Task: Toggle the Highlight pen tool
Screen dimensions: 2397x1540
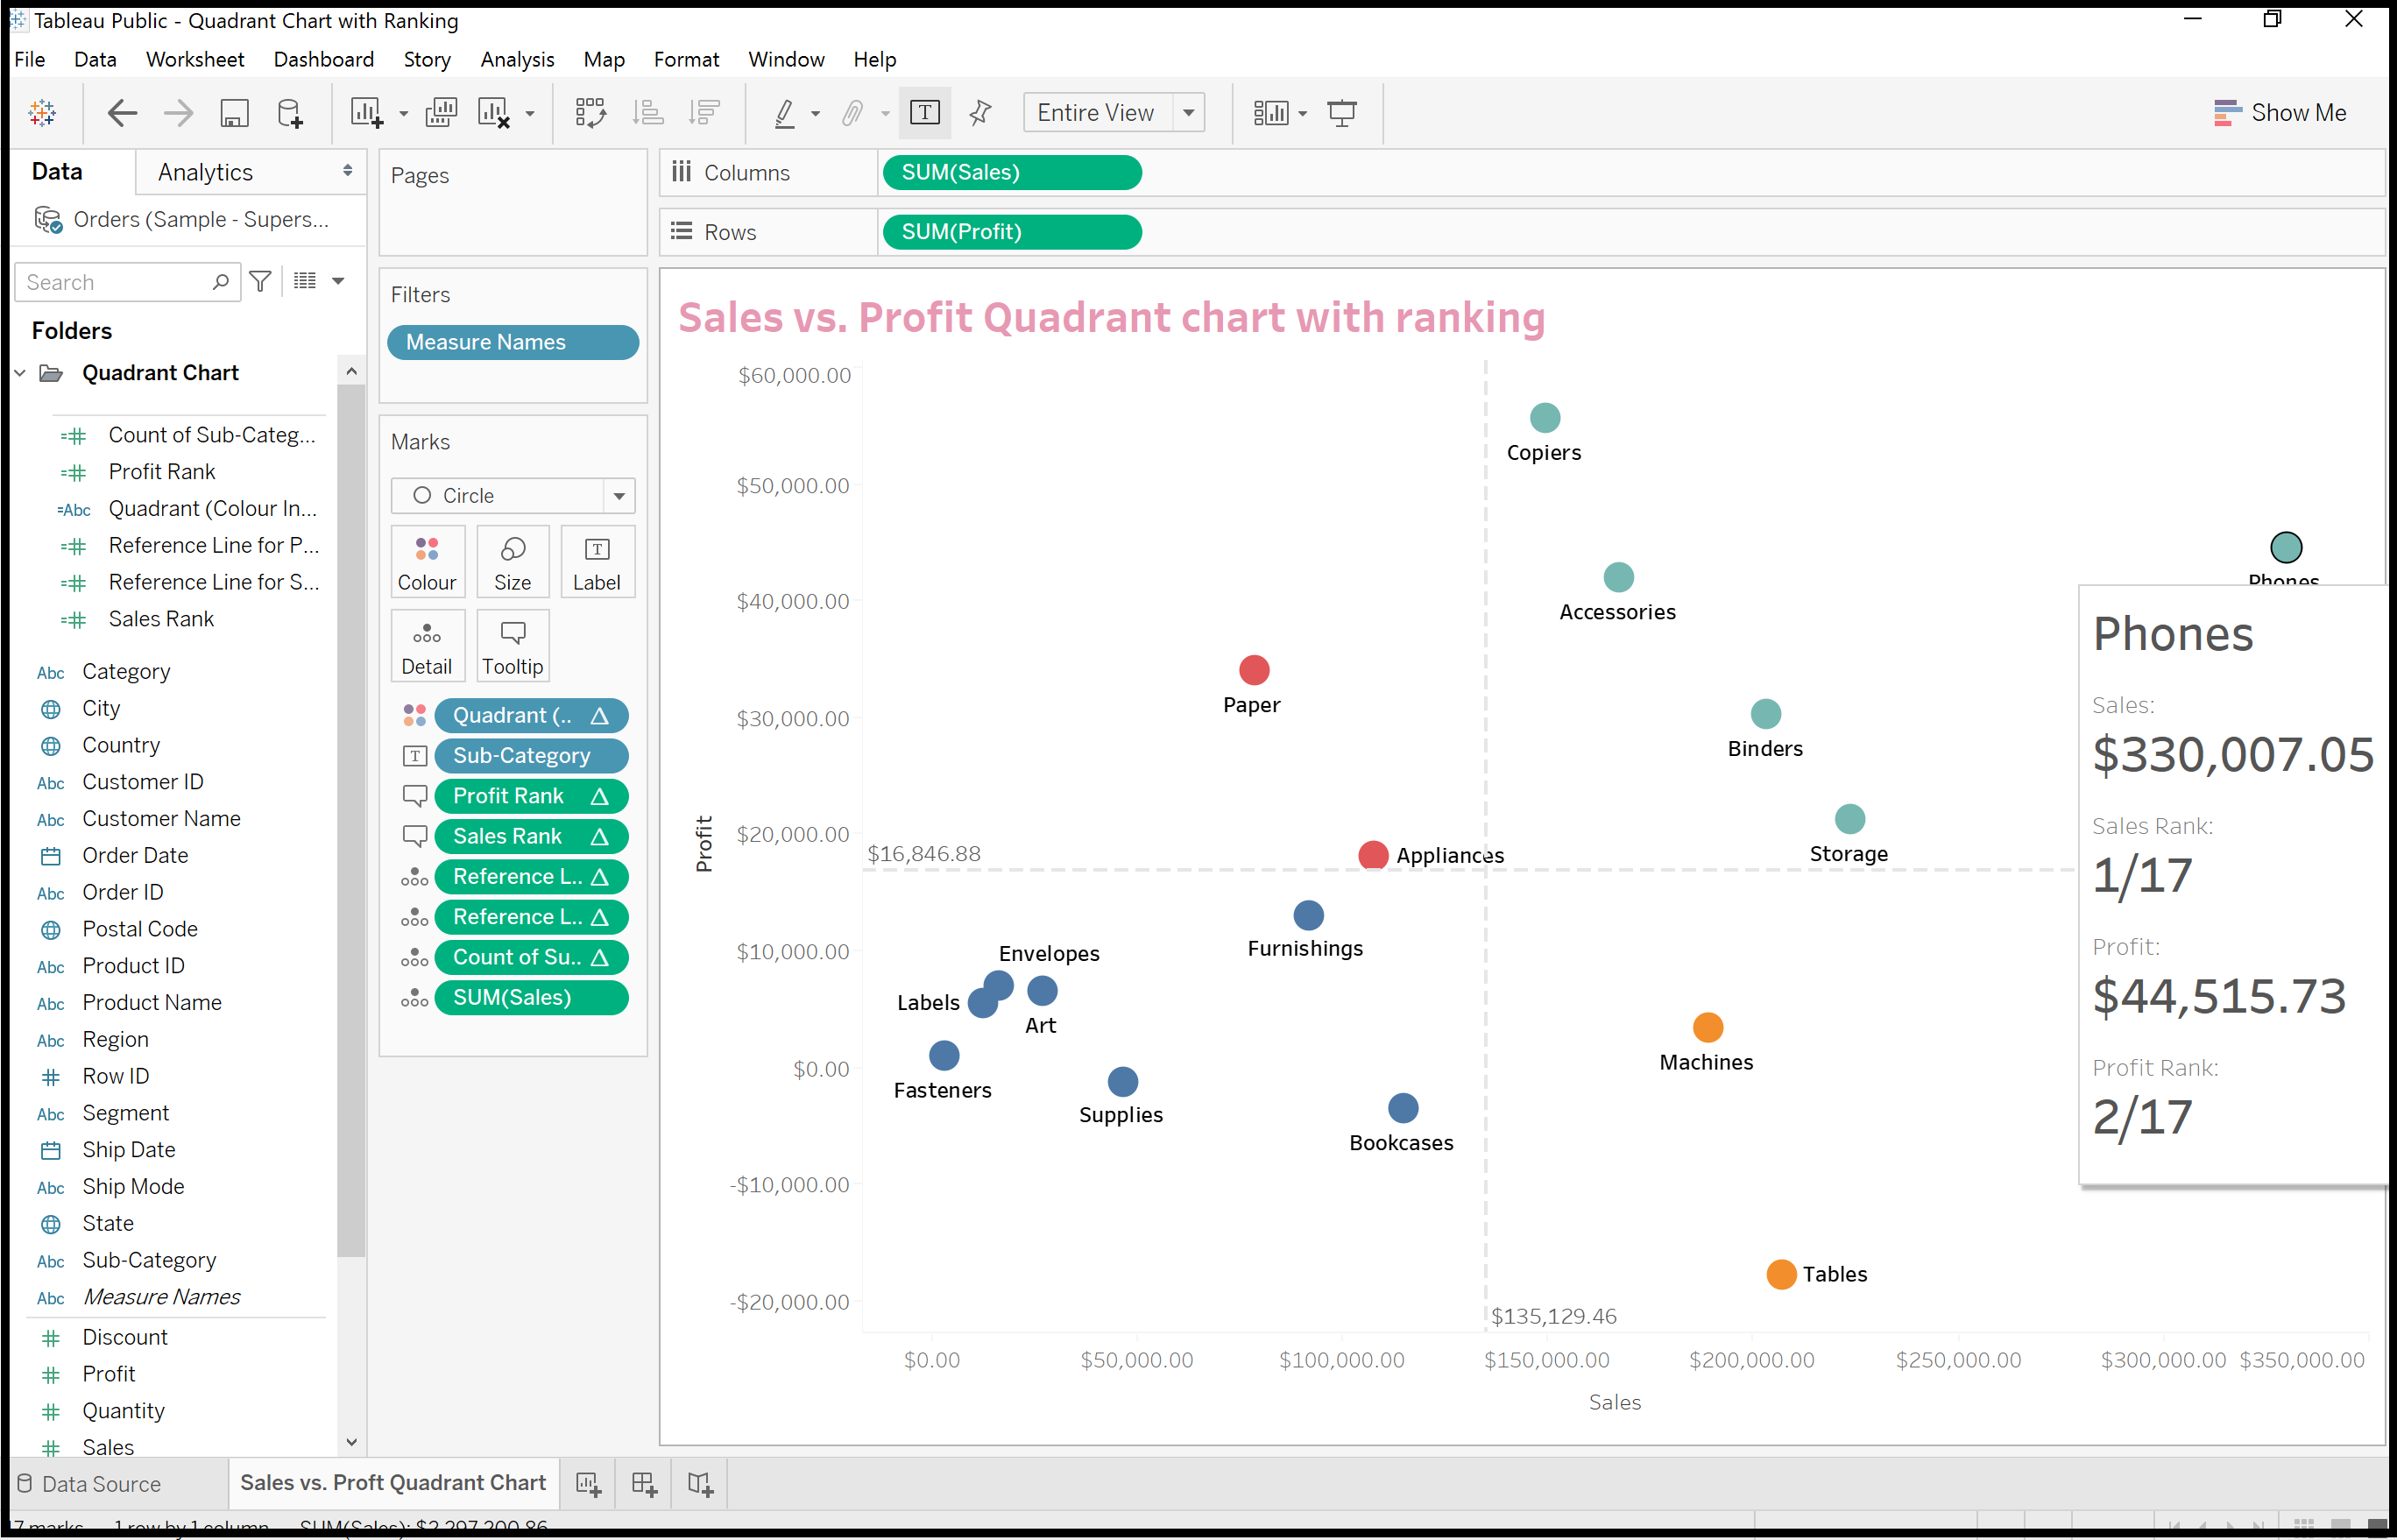Action: click(785, 113)
